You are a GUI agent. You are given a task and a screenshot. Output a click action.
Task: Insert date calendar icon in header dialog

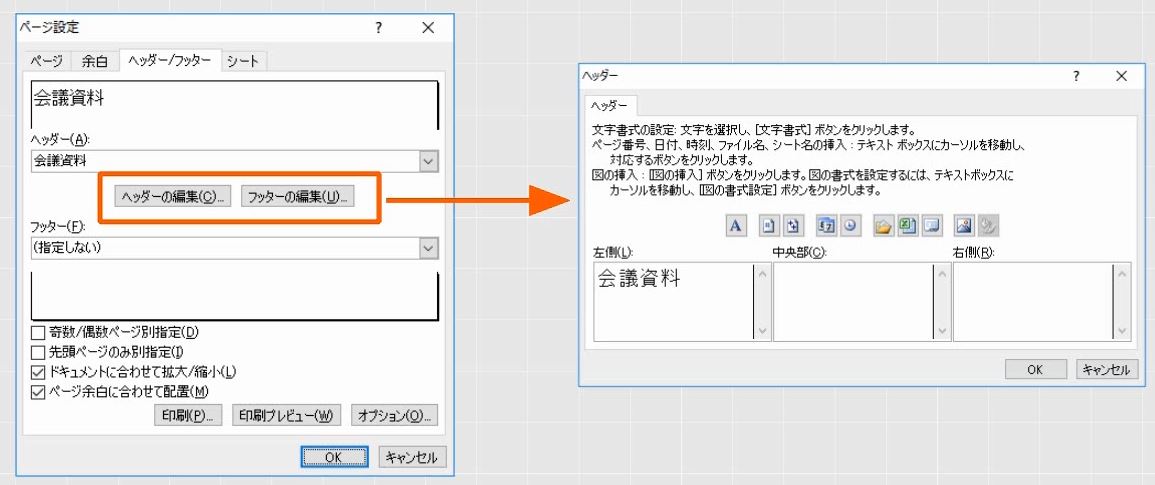tap(826, 226)
